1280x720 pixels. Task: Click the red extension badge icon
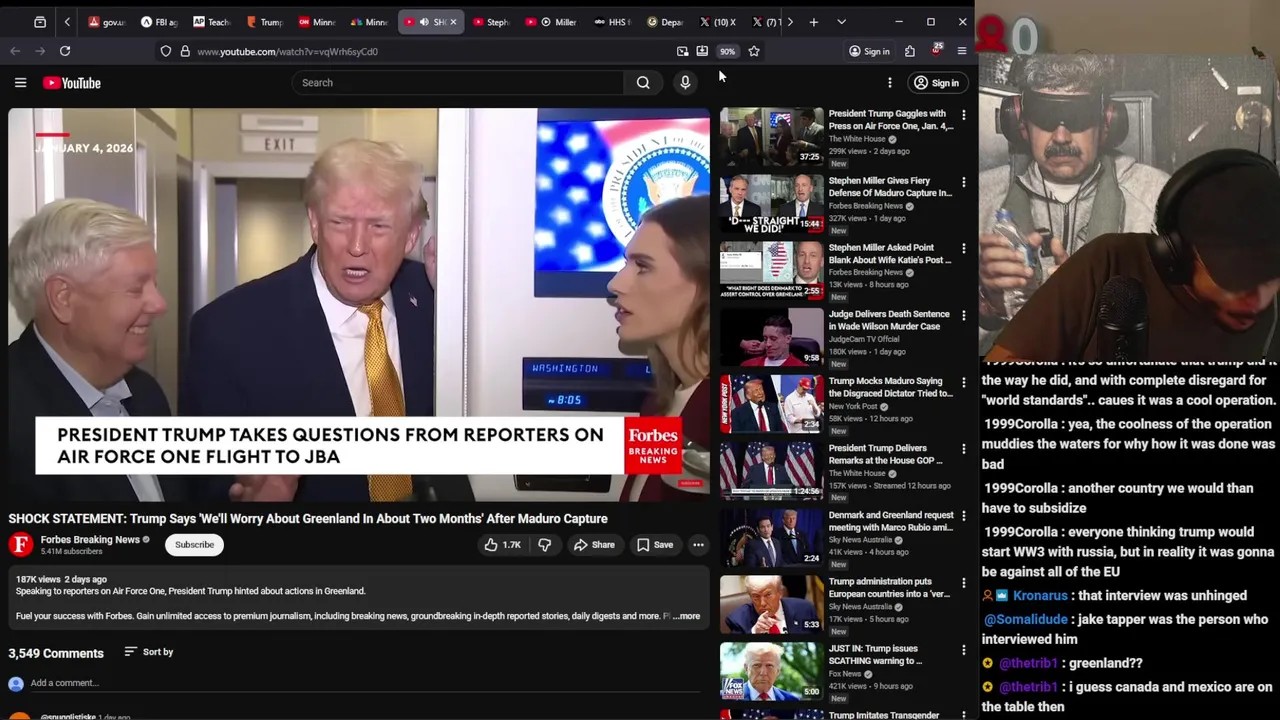tap(937, 50)
